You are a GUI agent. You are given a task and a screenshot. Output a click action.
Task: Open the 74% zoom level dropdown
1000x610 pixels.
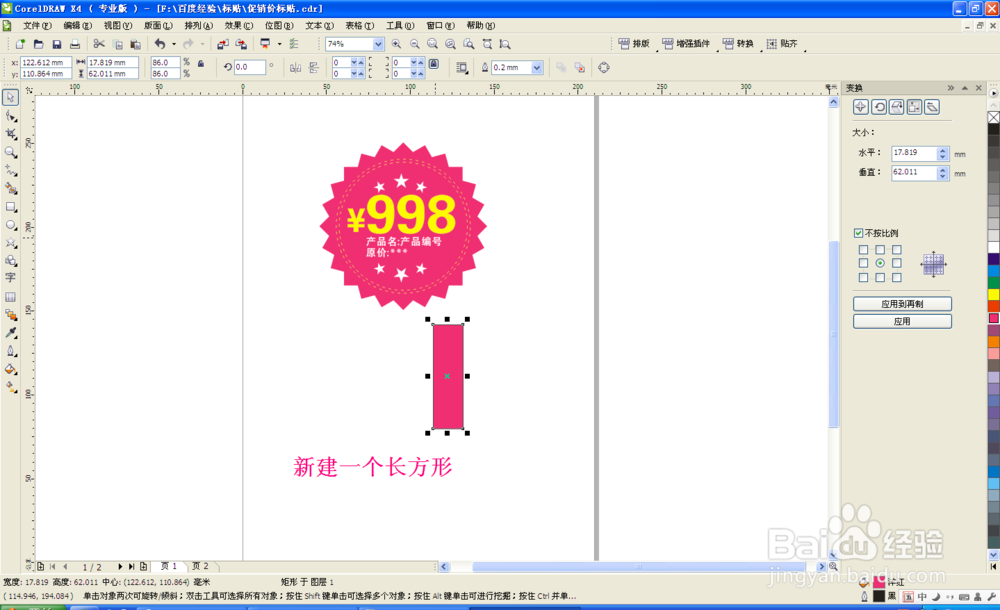click(378, 44)
